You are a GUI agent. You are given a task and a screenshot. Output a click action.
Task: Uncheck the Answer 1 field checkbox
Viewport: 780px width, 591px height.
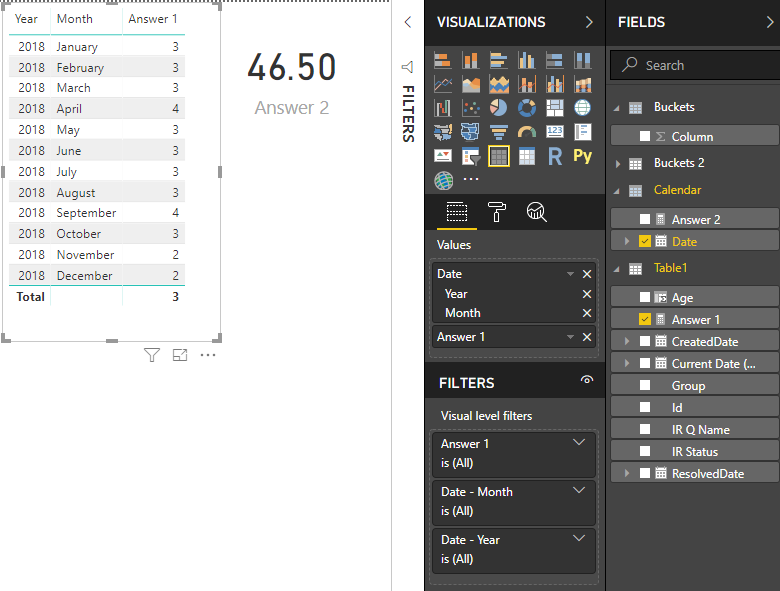click(x=645, y=319)
